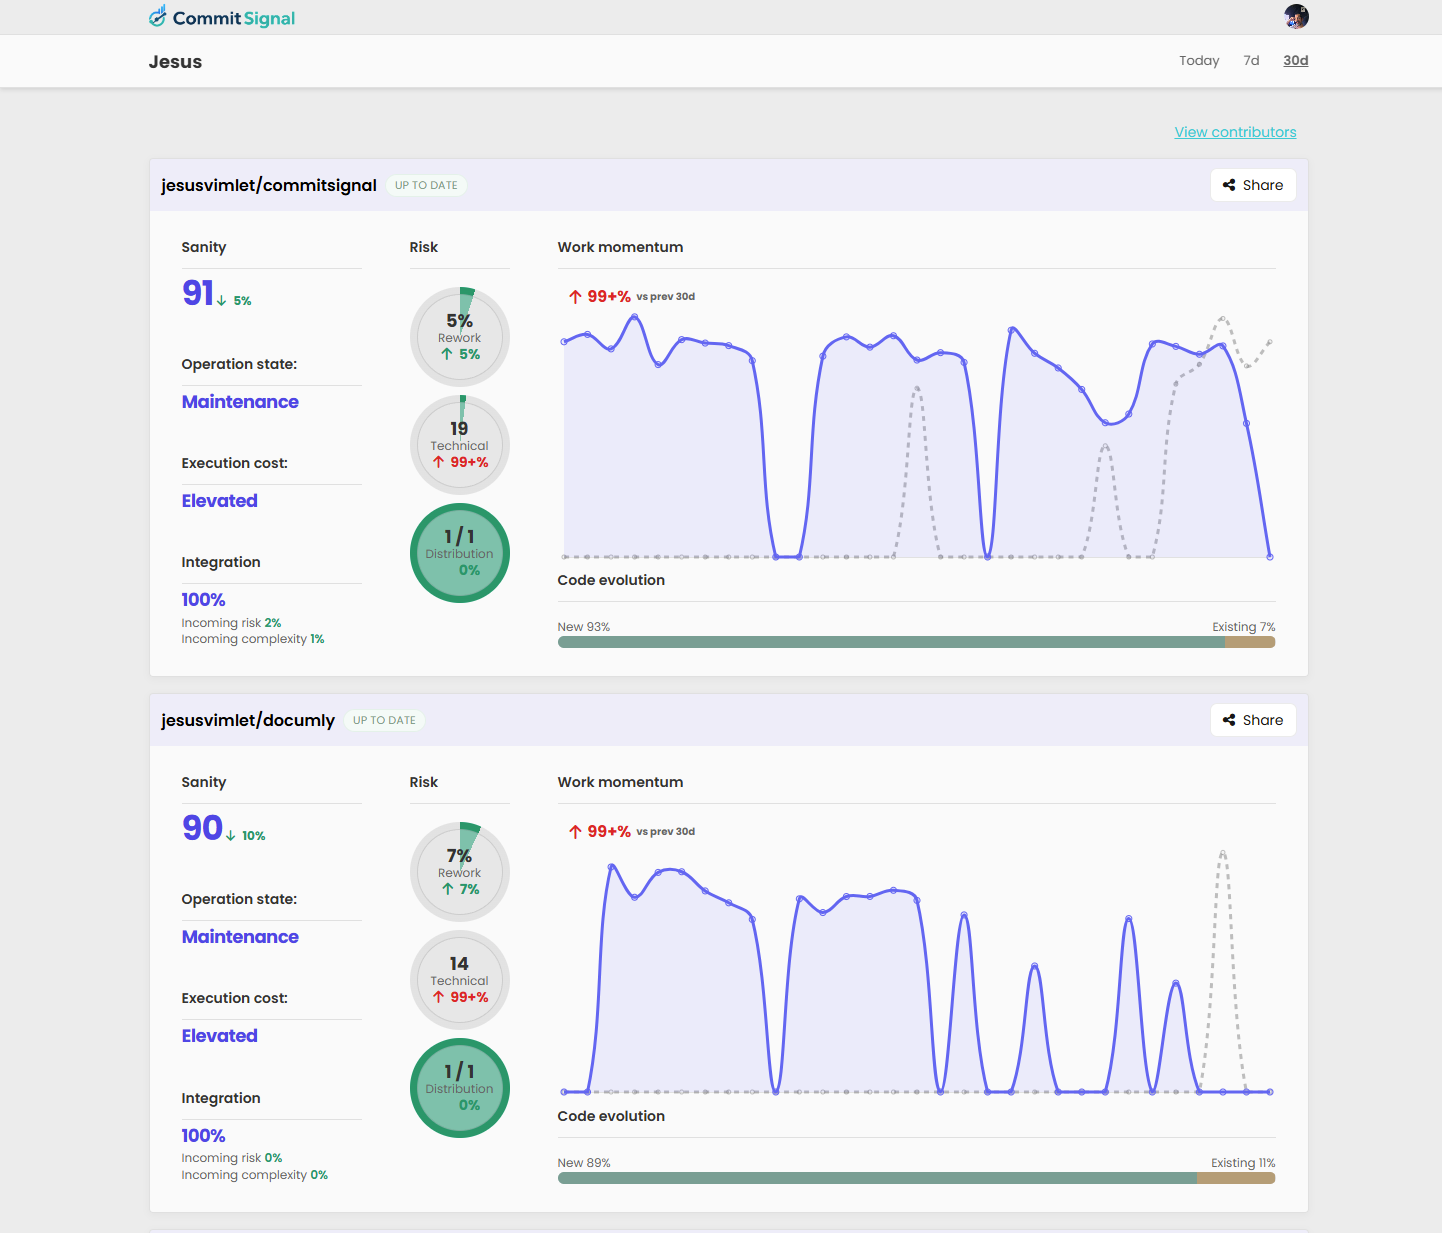Click Maintenance operation state in commitsignal

coord(240,402)
